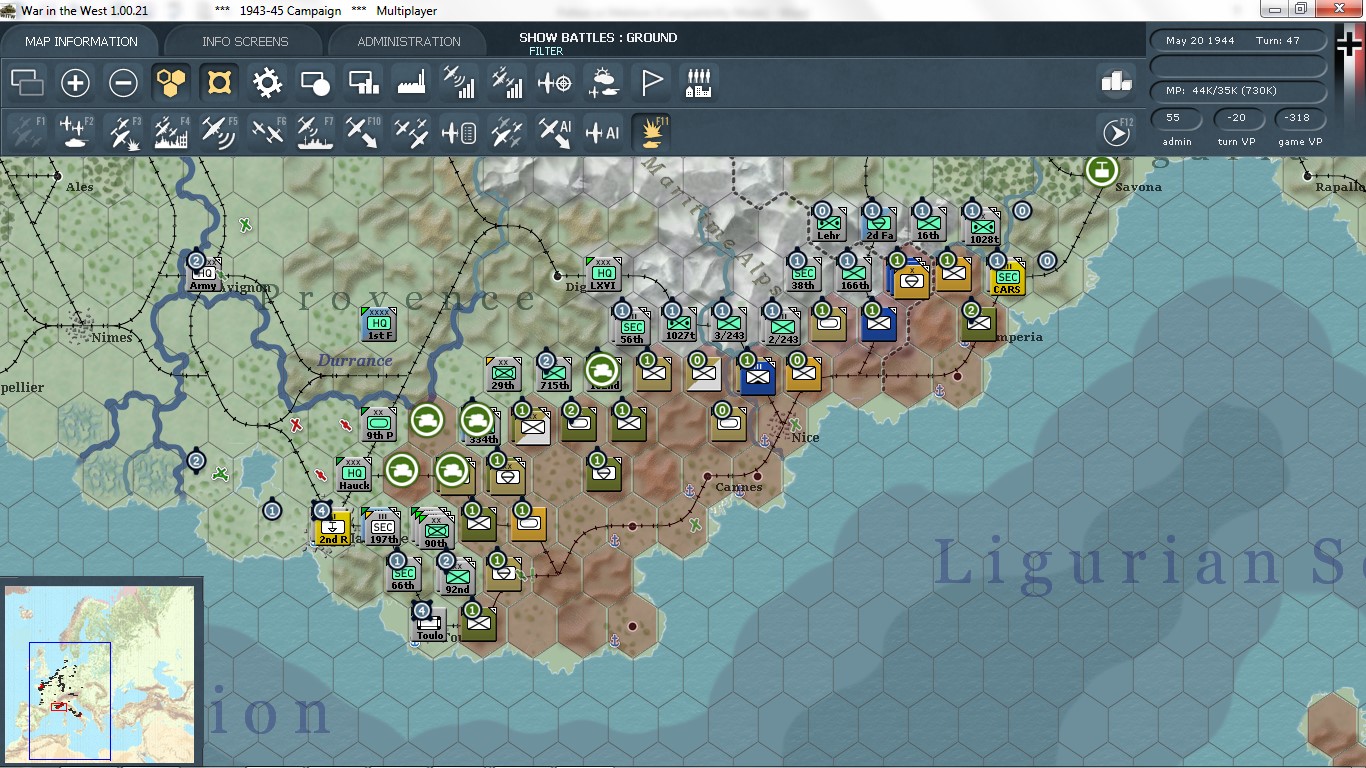Select the 29th division counter
1366x768 pixels.
pyautogui.click(x=503, y=374)
